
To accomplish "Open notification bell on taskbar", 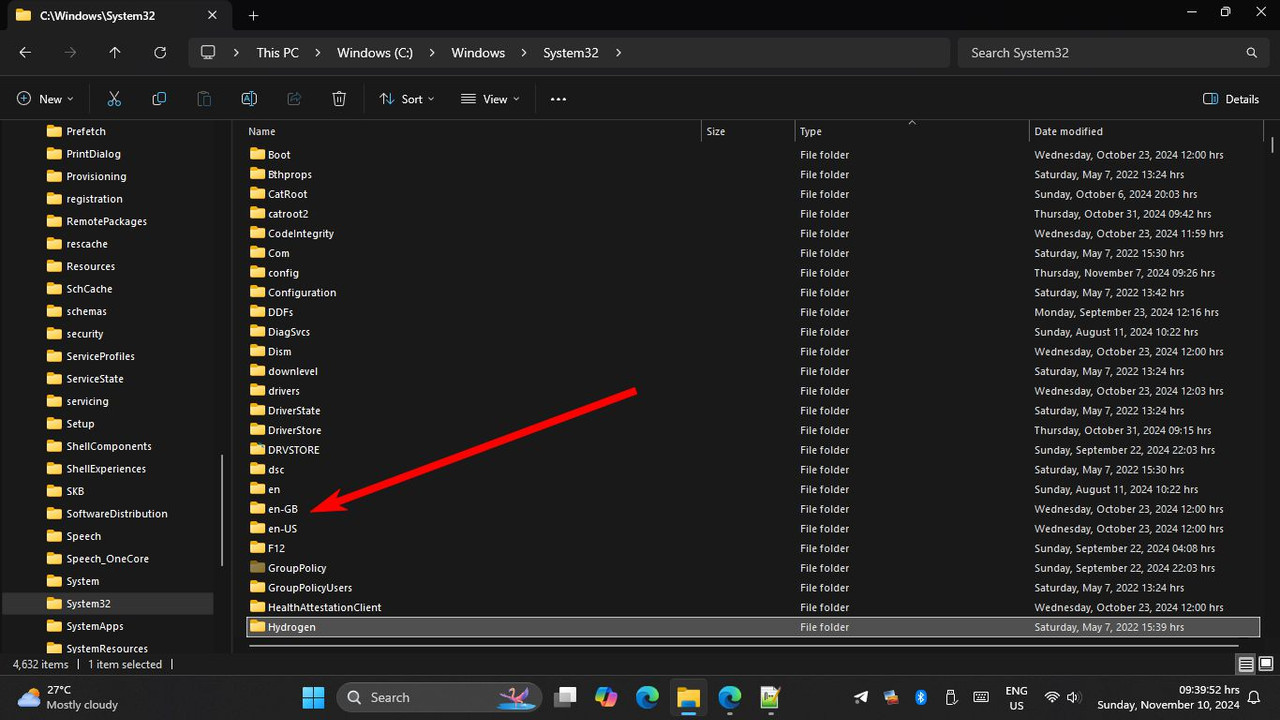I will pos(1253,697).
